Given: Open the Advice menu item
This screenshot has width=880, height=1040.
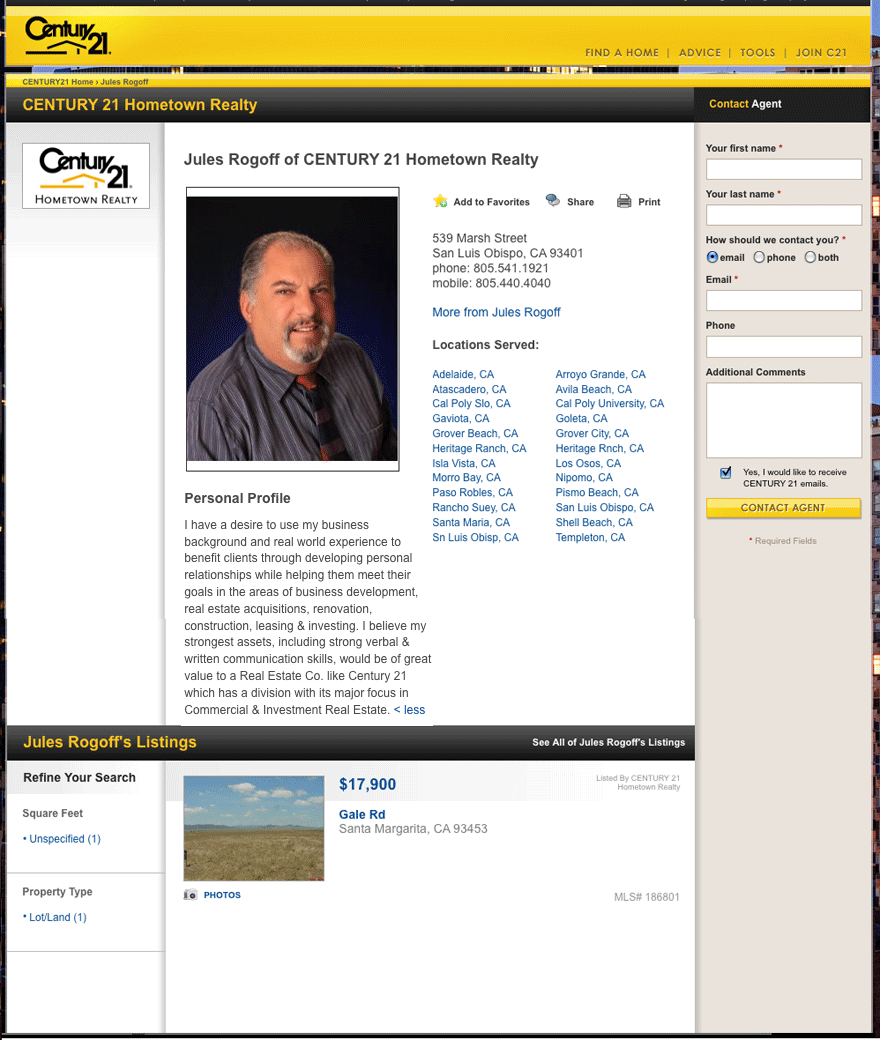Looking at the screenshot, I should [700, 53].
